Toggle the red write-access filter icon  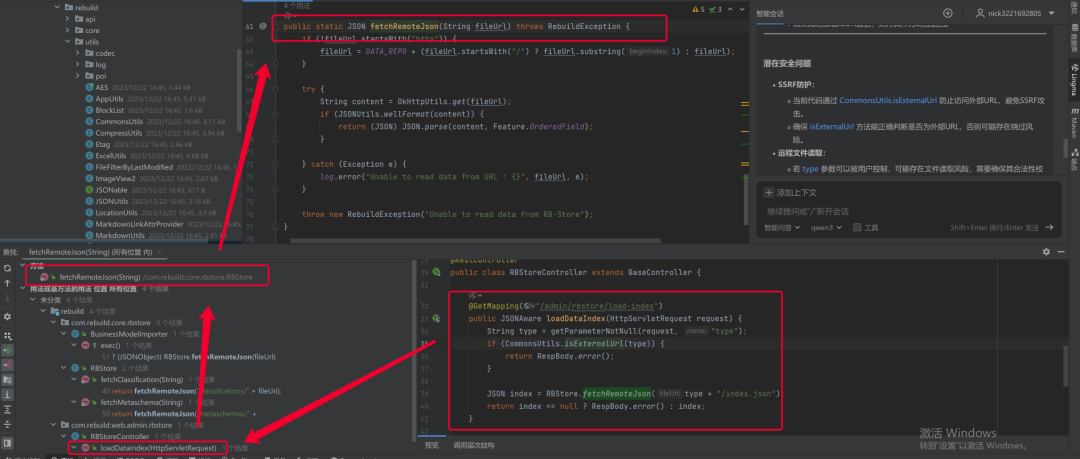coord(8,365)
